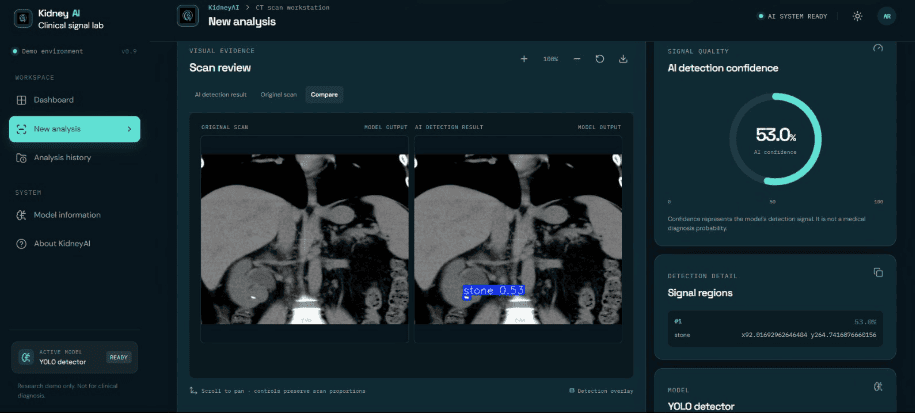Zoom in on scan with plus icon
Viewport: 915px width, 413px height.
click(524, 59)
